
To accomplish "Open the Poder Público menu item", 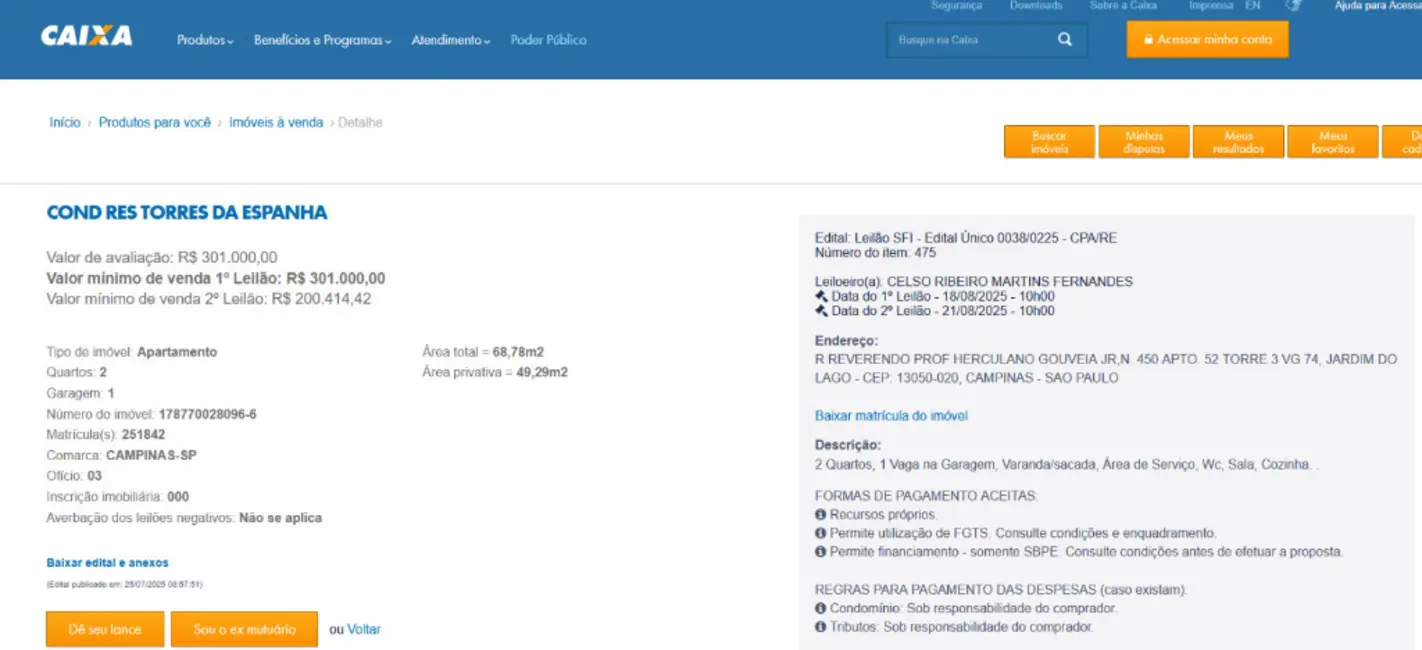I will (548, 41).
